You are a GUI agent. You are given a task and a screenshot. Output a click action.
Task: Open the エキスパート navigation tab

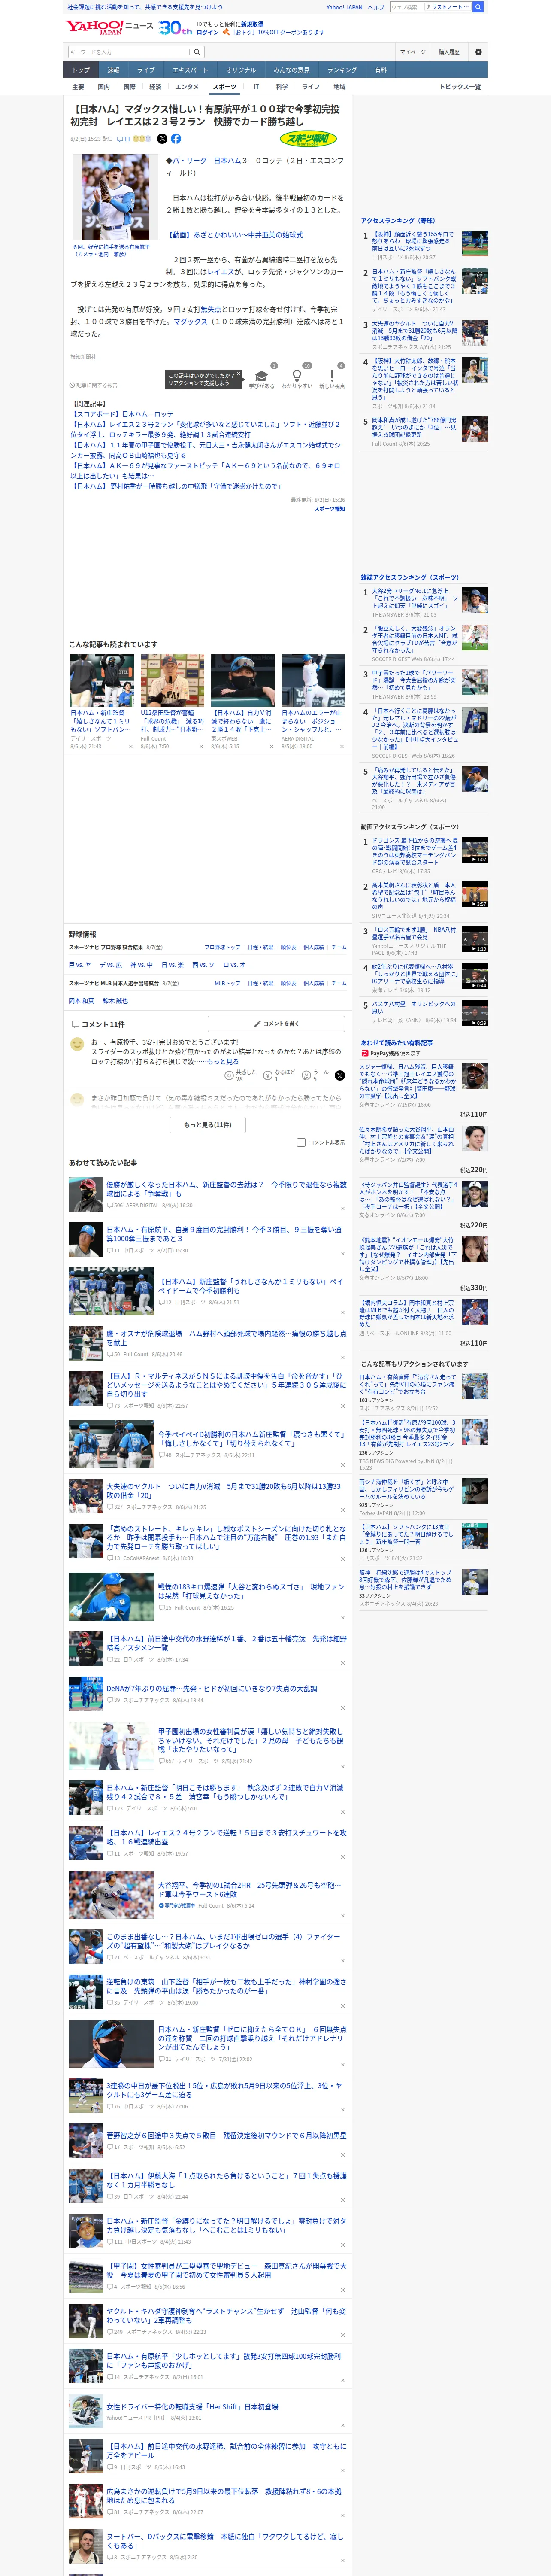190,70
